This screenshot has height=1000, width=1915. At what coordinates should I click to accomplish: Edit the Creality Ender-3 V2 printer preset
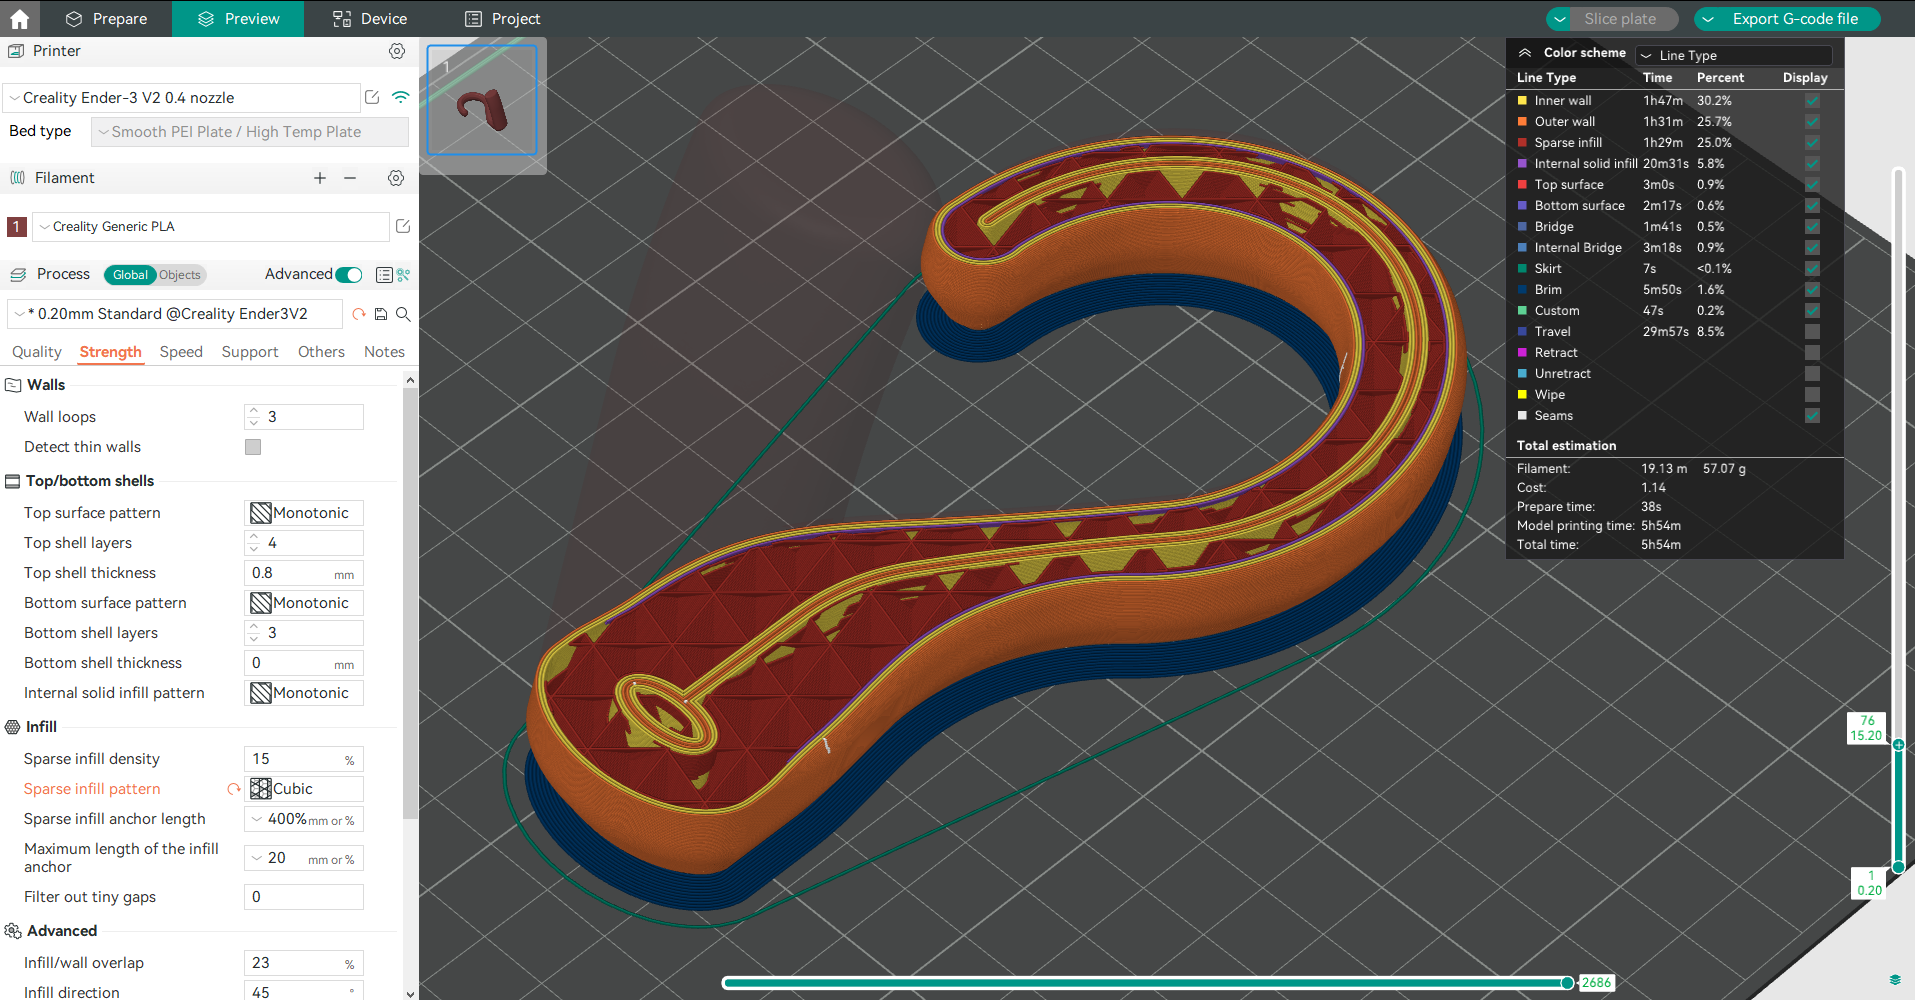tap(372, 97)
